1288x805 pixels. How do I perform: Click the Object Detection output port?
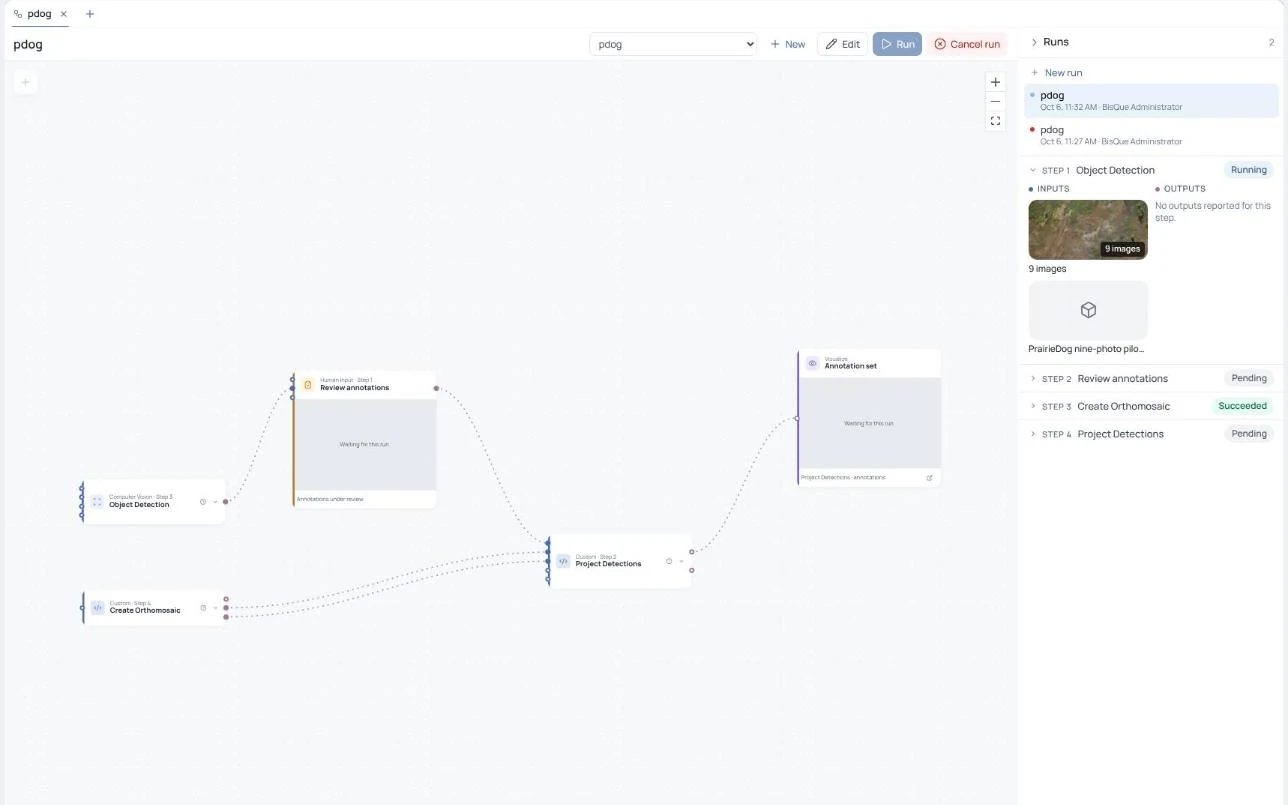(225, 502)
